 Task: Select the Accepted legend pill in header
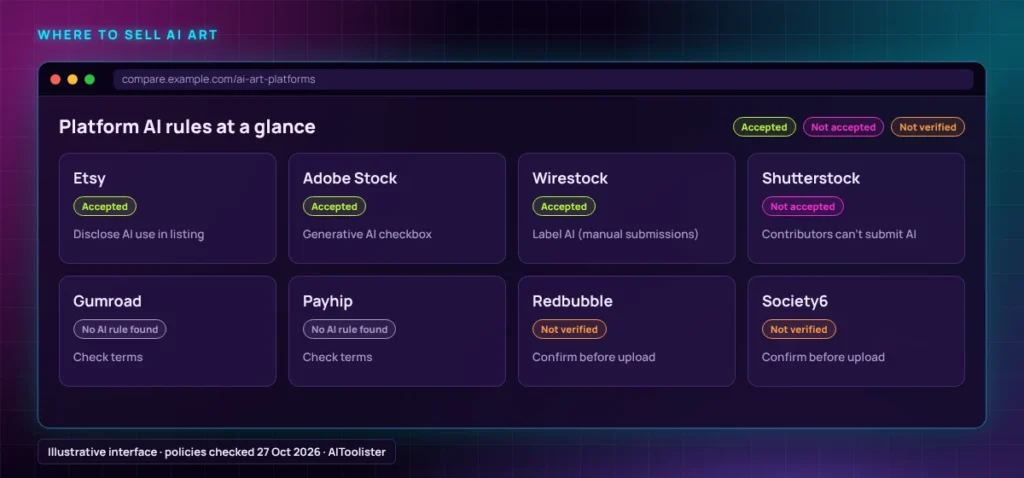tap(764, 127)
